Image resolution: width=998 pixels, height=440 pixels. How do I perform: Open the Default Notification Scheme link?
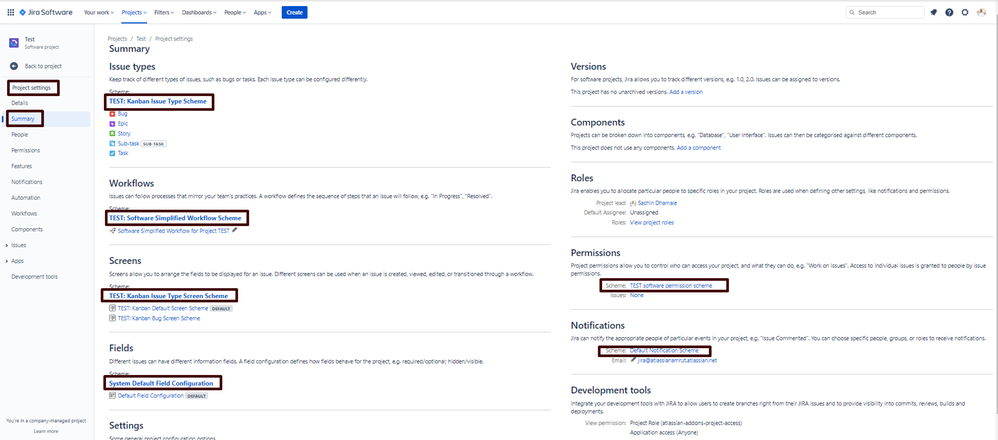point(664,351)
